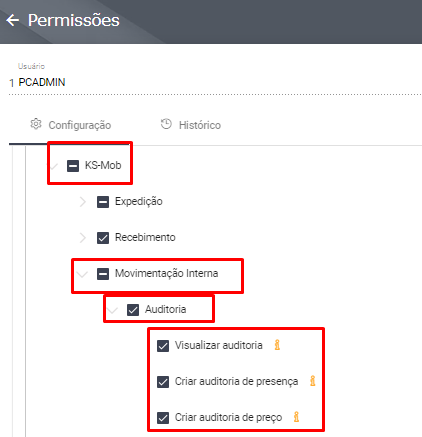
Task: Uncheck the Auditoria checkbox
Action: point(133,310)
